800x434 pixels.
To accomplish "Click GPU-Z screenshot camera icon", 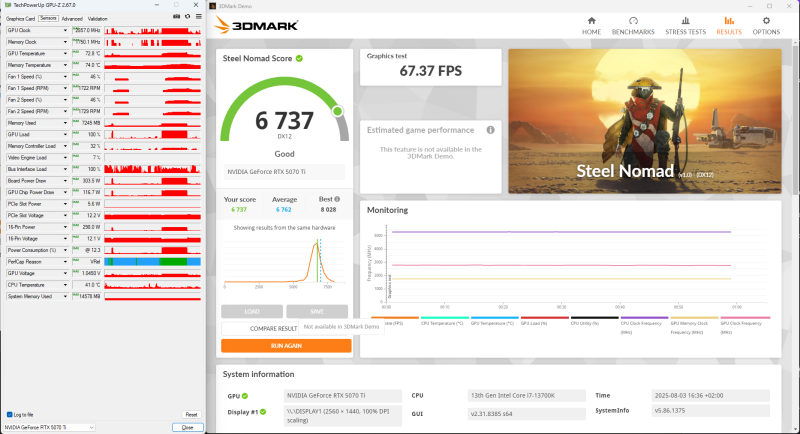I will [x=177, y=16].
